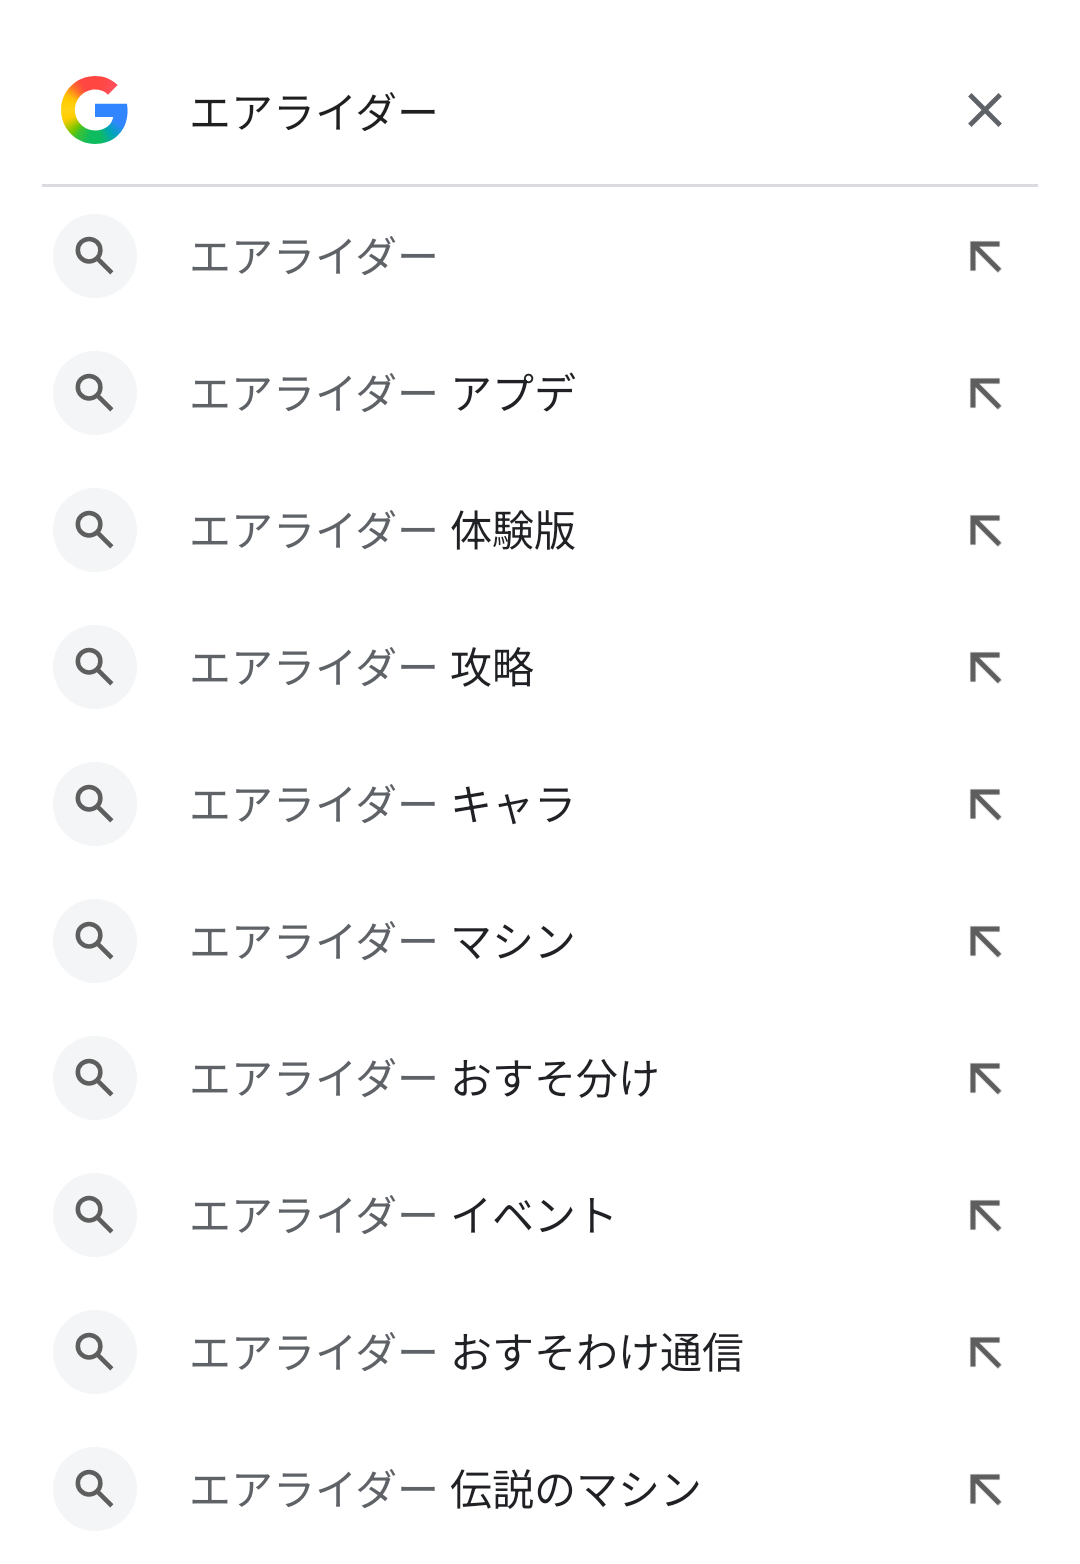Fill search box with エアライダー イベント arrow

985,1215
